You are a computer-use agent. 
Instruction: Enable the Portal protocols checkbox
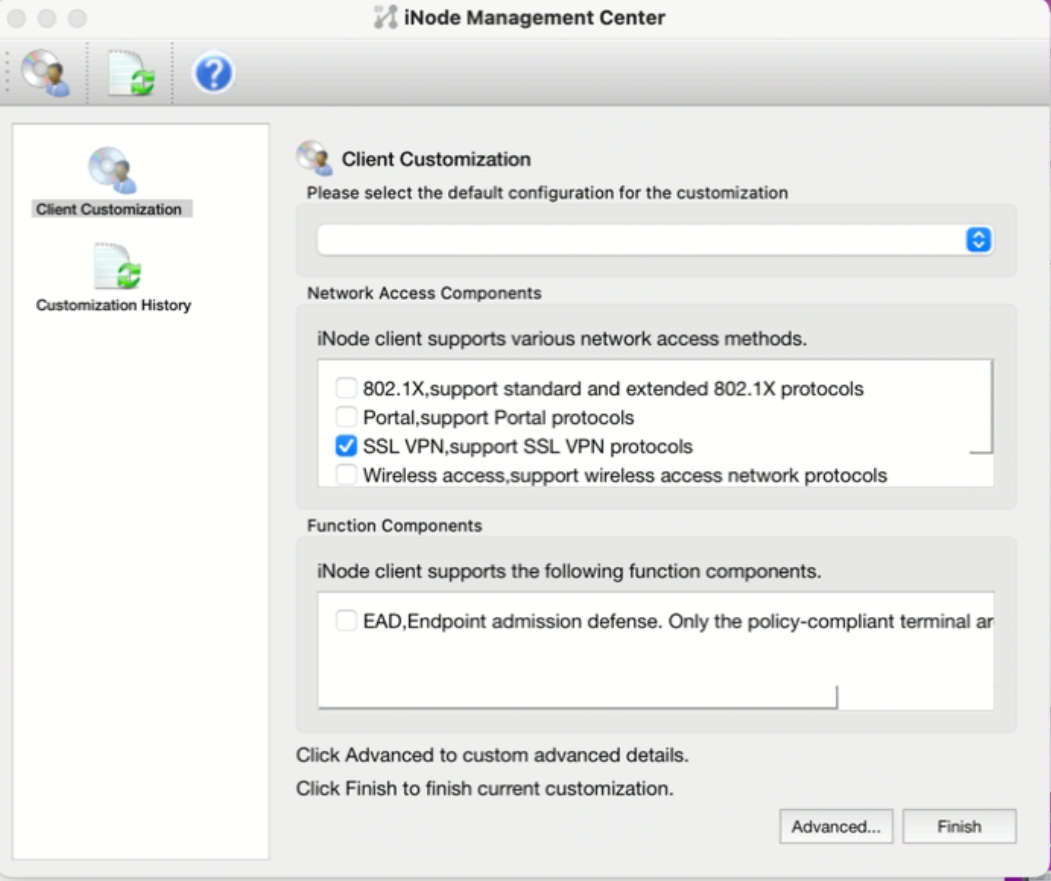point(346,416)
